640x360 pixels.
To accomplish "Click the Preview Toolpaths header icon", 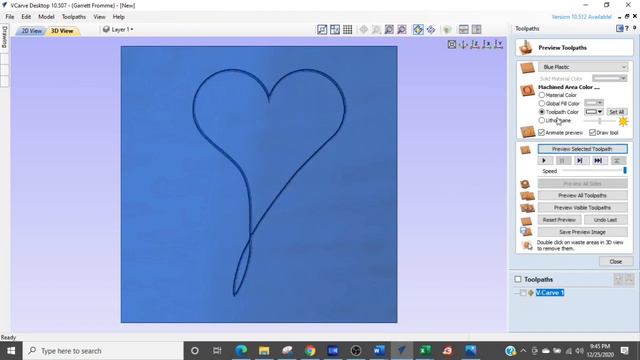I will click(x=526, y=47).
